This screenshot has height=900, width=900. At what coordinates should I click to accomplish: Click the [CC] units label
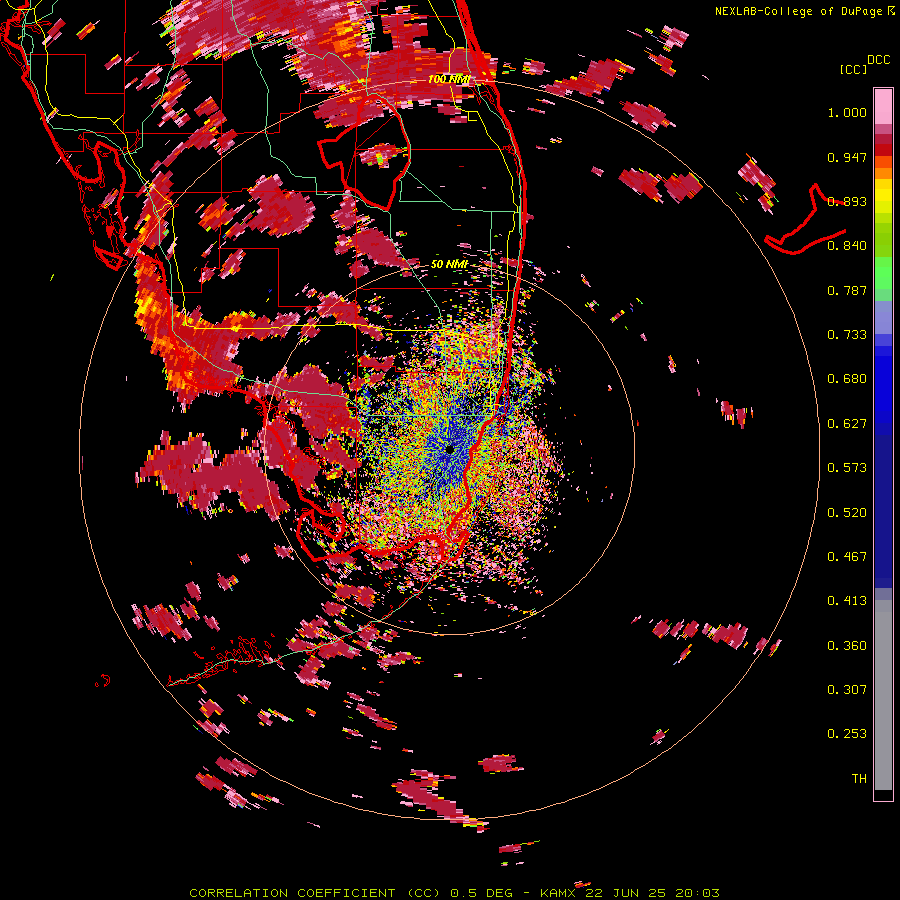[x=853, y=69]
